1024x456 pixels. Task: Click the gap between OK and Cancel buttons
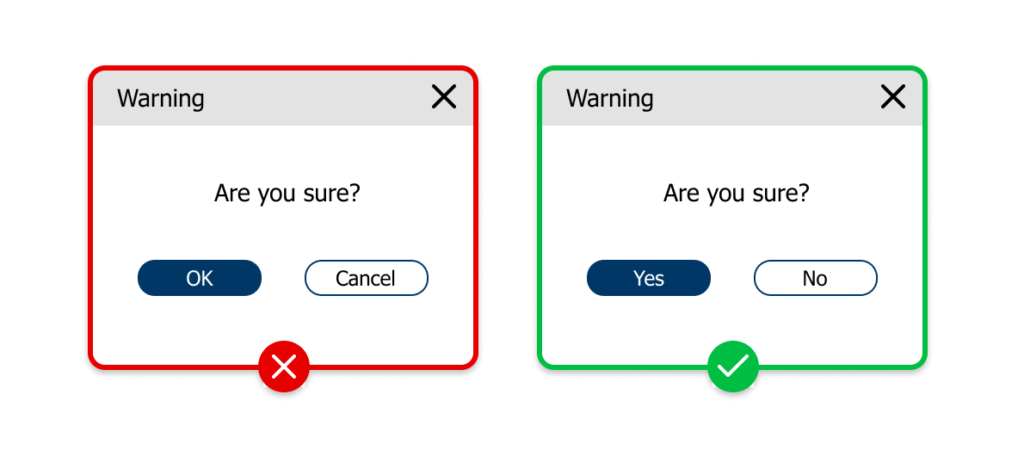pos(283,278)
